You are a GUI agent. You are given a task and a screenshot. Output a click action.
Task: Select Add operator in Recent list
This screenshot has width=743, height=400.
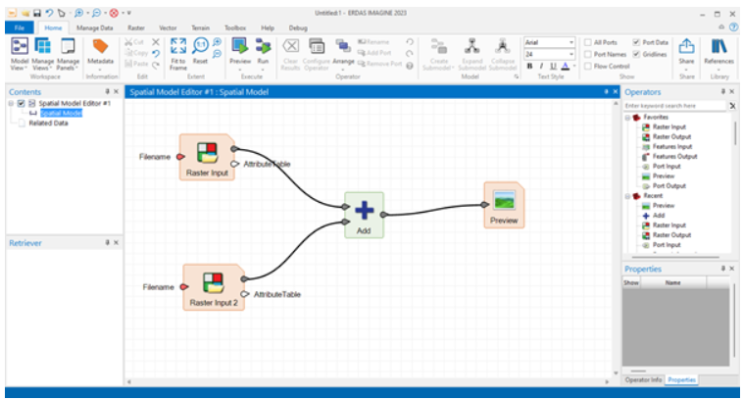pyautogui.click(x=659, y=215)
